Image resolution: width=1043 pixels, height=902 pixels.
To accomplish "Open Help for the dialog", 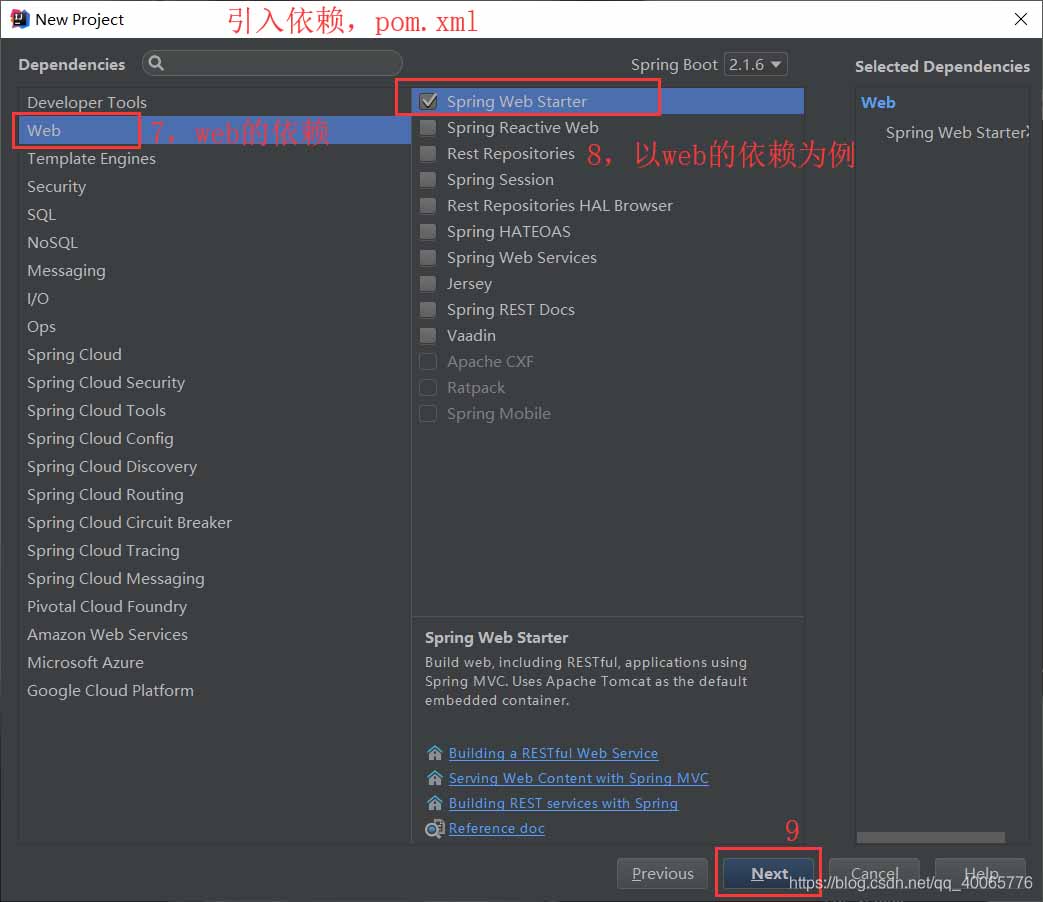I will pos(980,873).
